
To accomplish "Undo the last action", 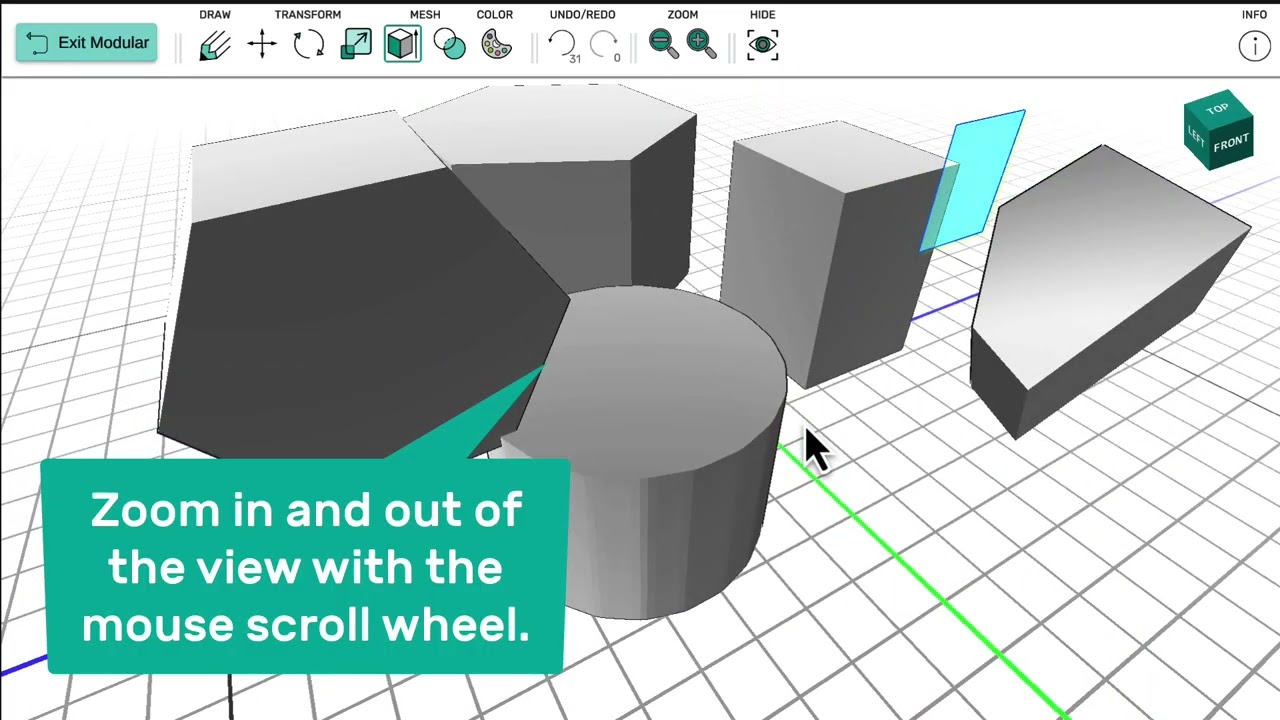I will click(x=562, y=44).
